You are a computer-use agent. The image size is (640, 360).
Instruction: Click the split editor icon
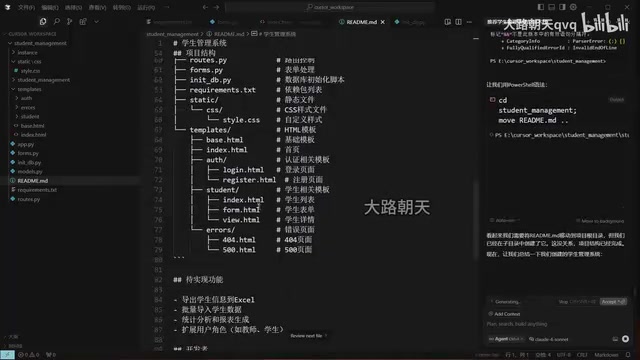coord(459,22)
